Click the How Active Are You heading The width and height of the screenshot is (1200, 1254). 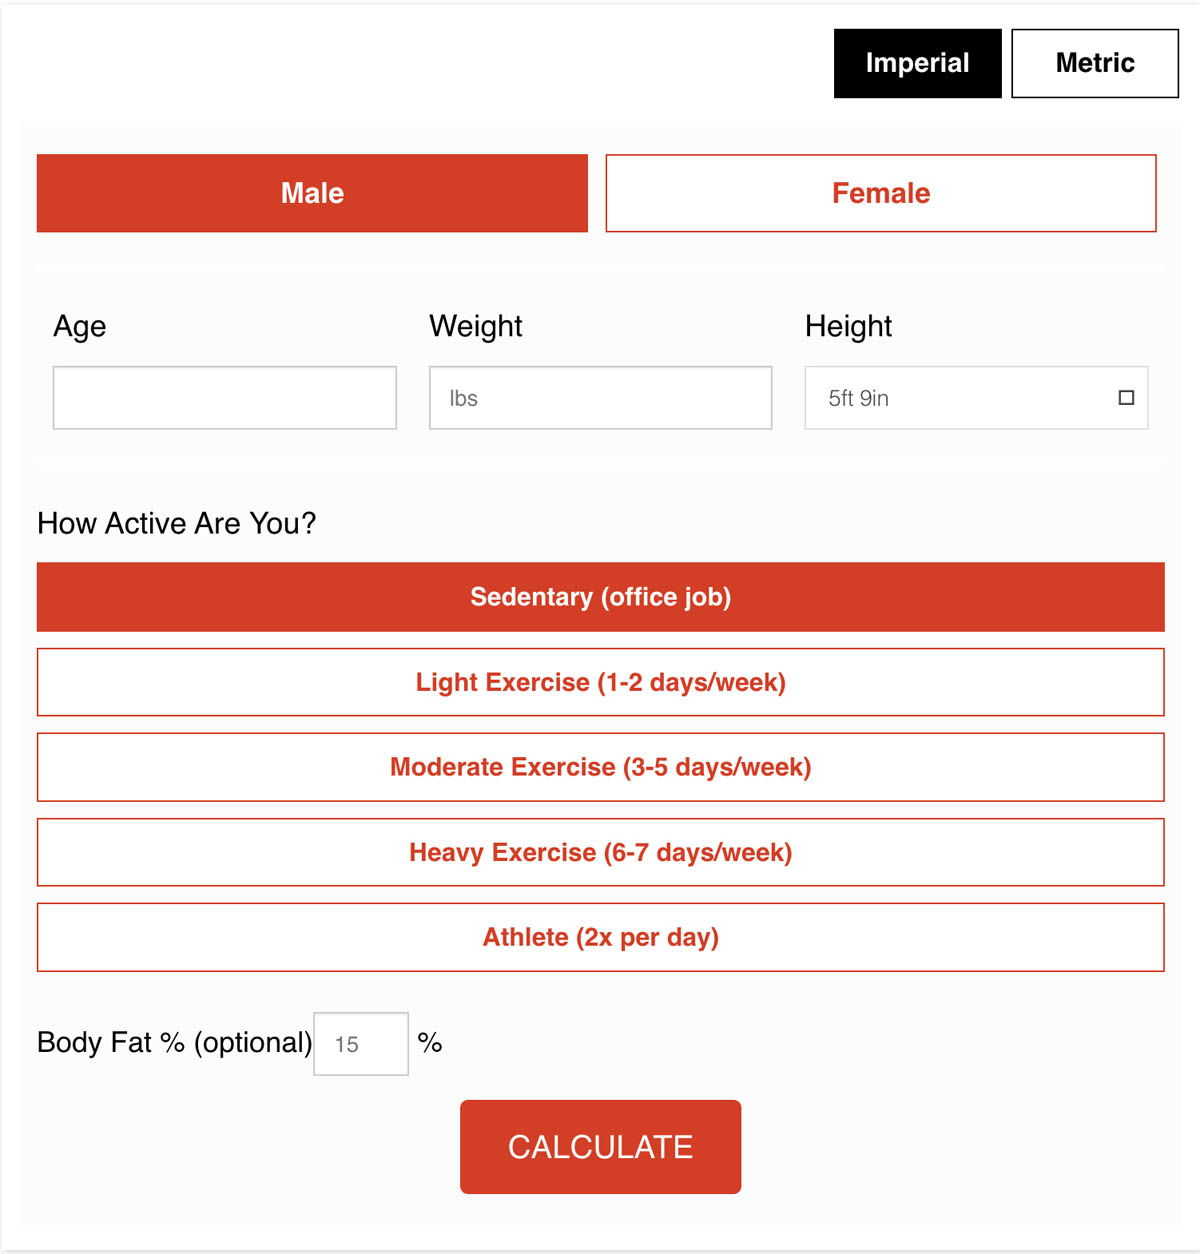[x=176, y=523]
